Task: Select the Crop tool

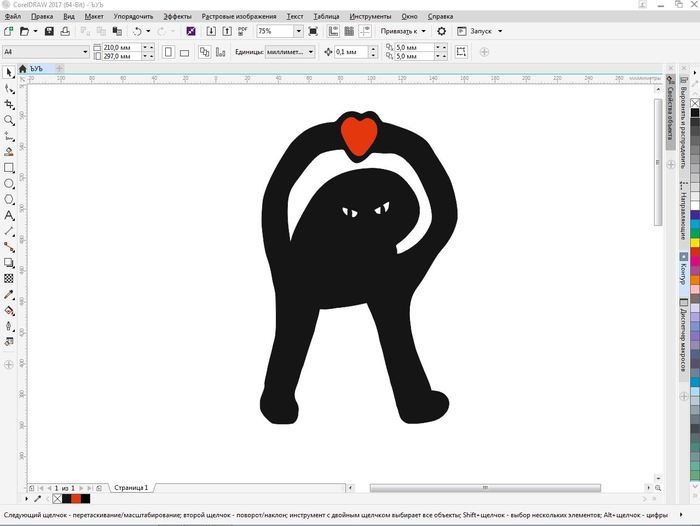Action: tap(9, 104)
